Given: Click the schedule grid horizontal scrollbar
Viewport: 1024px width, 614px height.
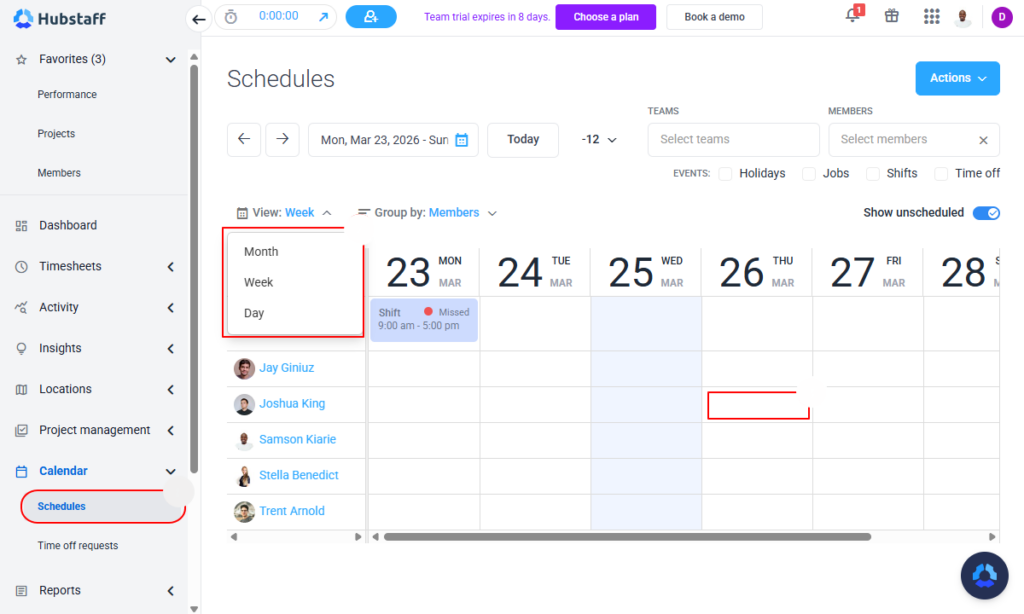Looking at the screenshot, I should (x=627, y=537).
